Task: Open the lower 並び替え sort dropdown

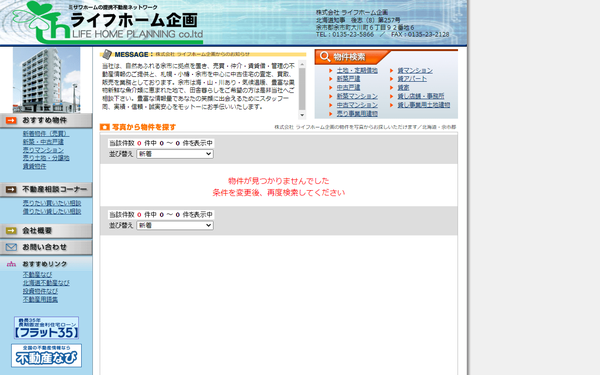Action: coord(175,225)
